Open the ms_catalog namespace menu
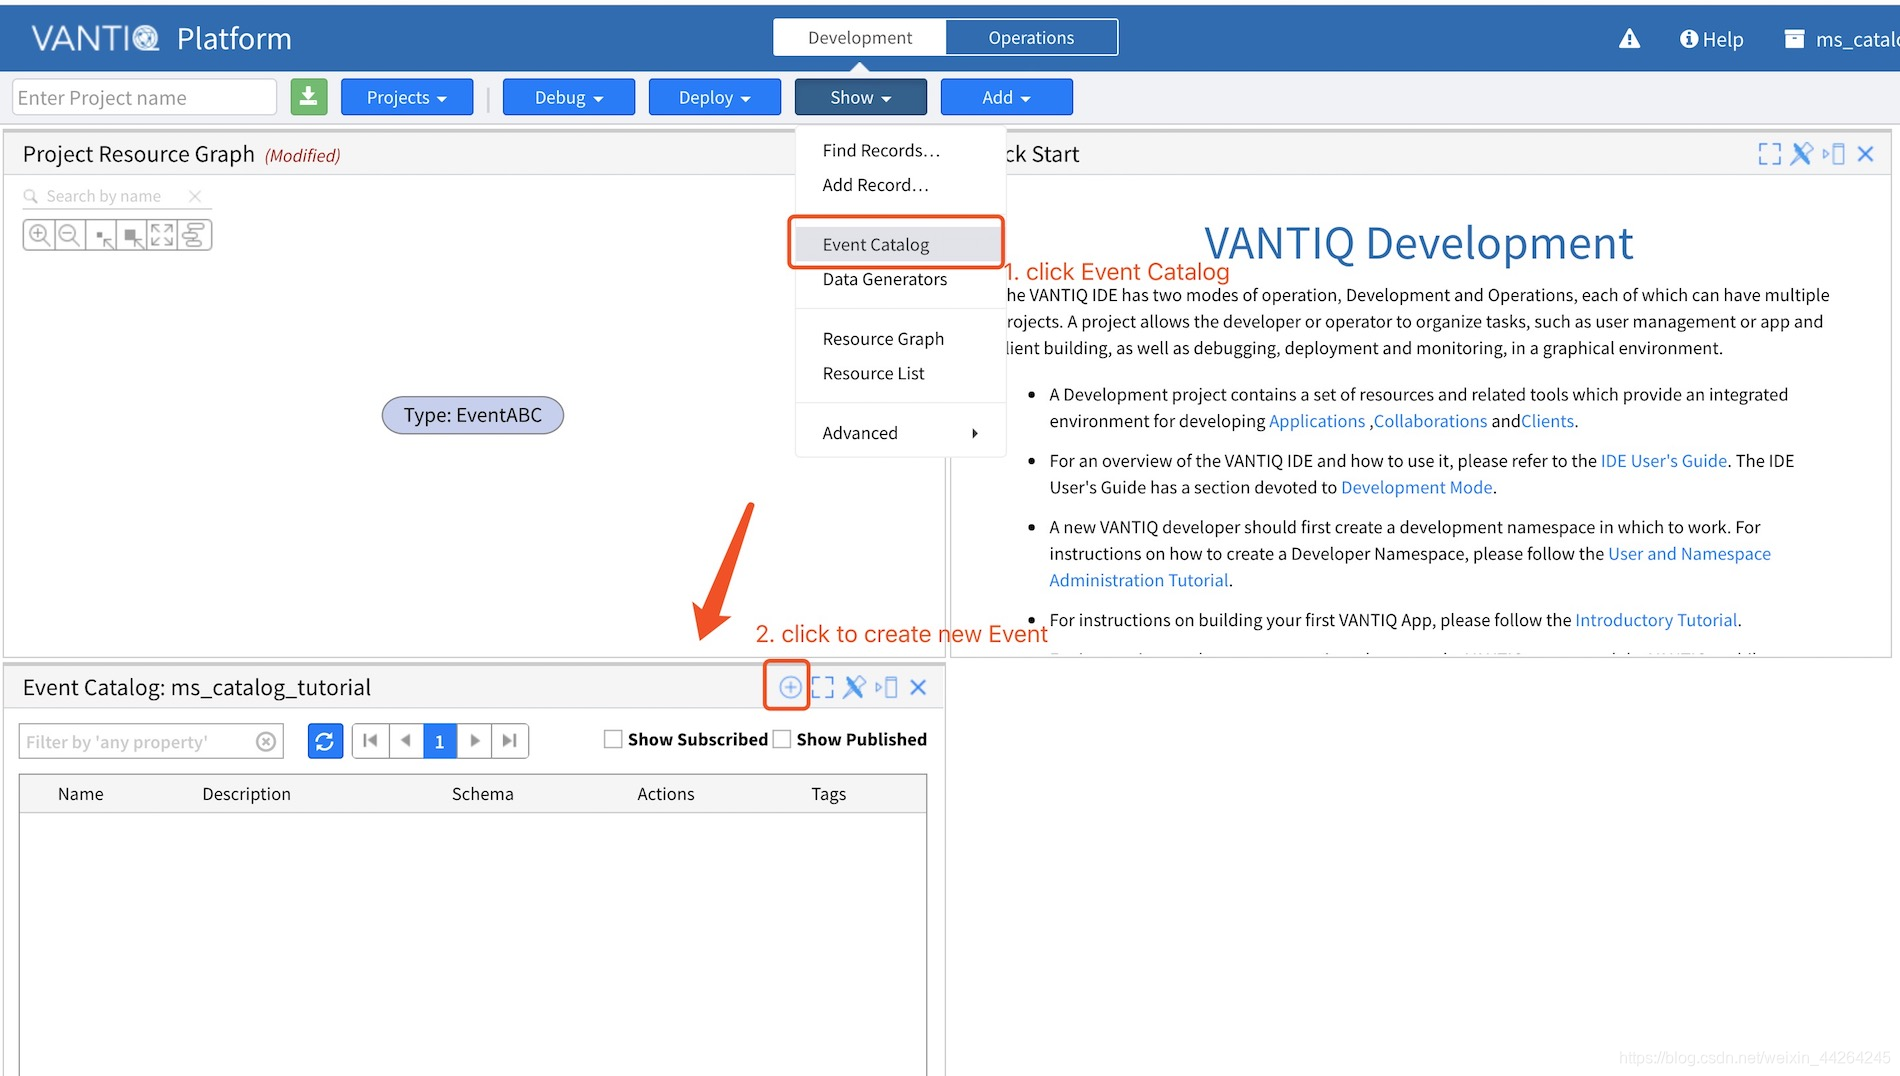The width and height of the screenshot is (1900, 1076). 1842,39
